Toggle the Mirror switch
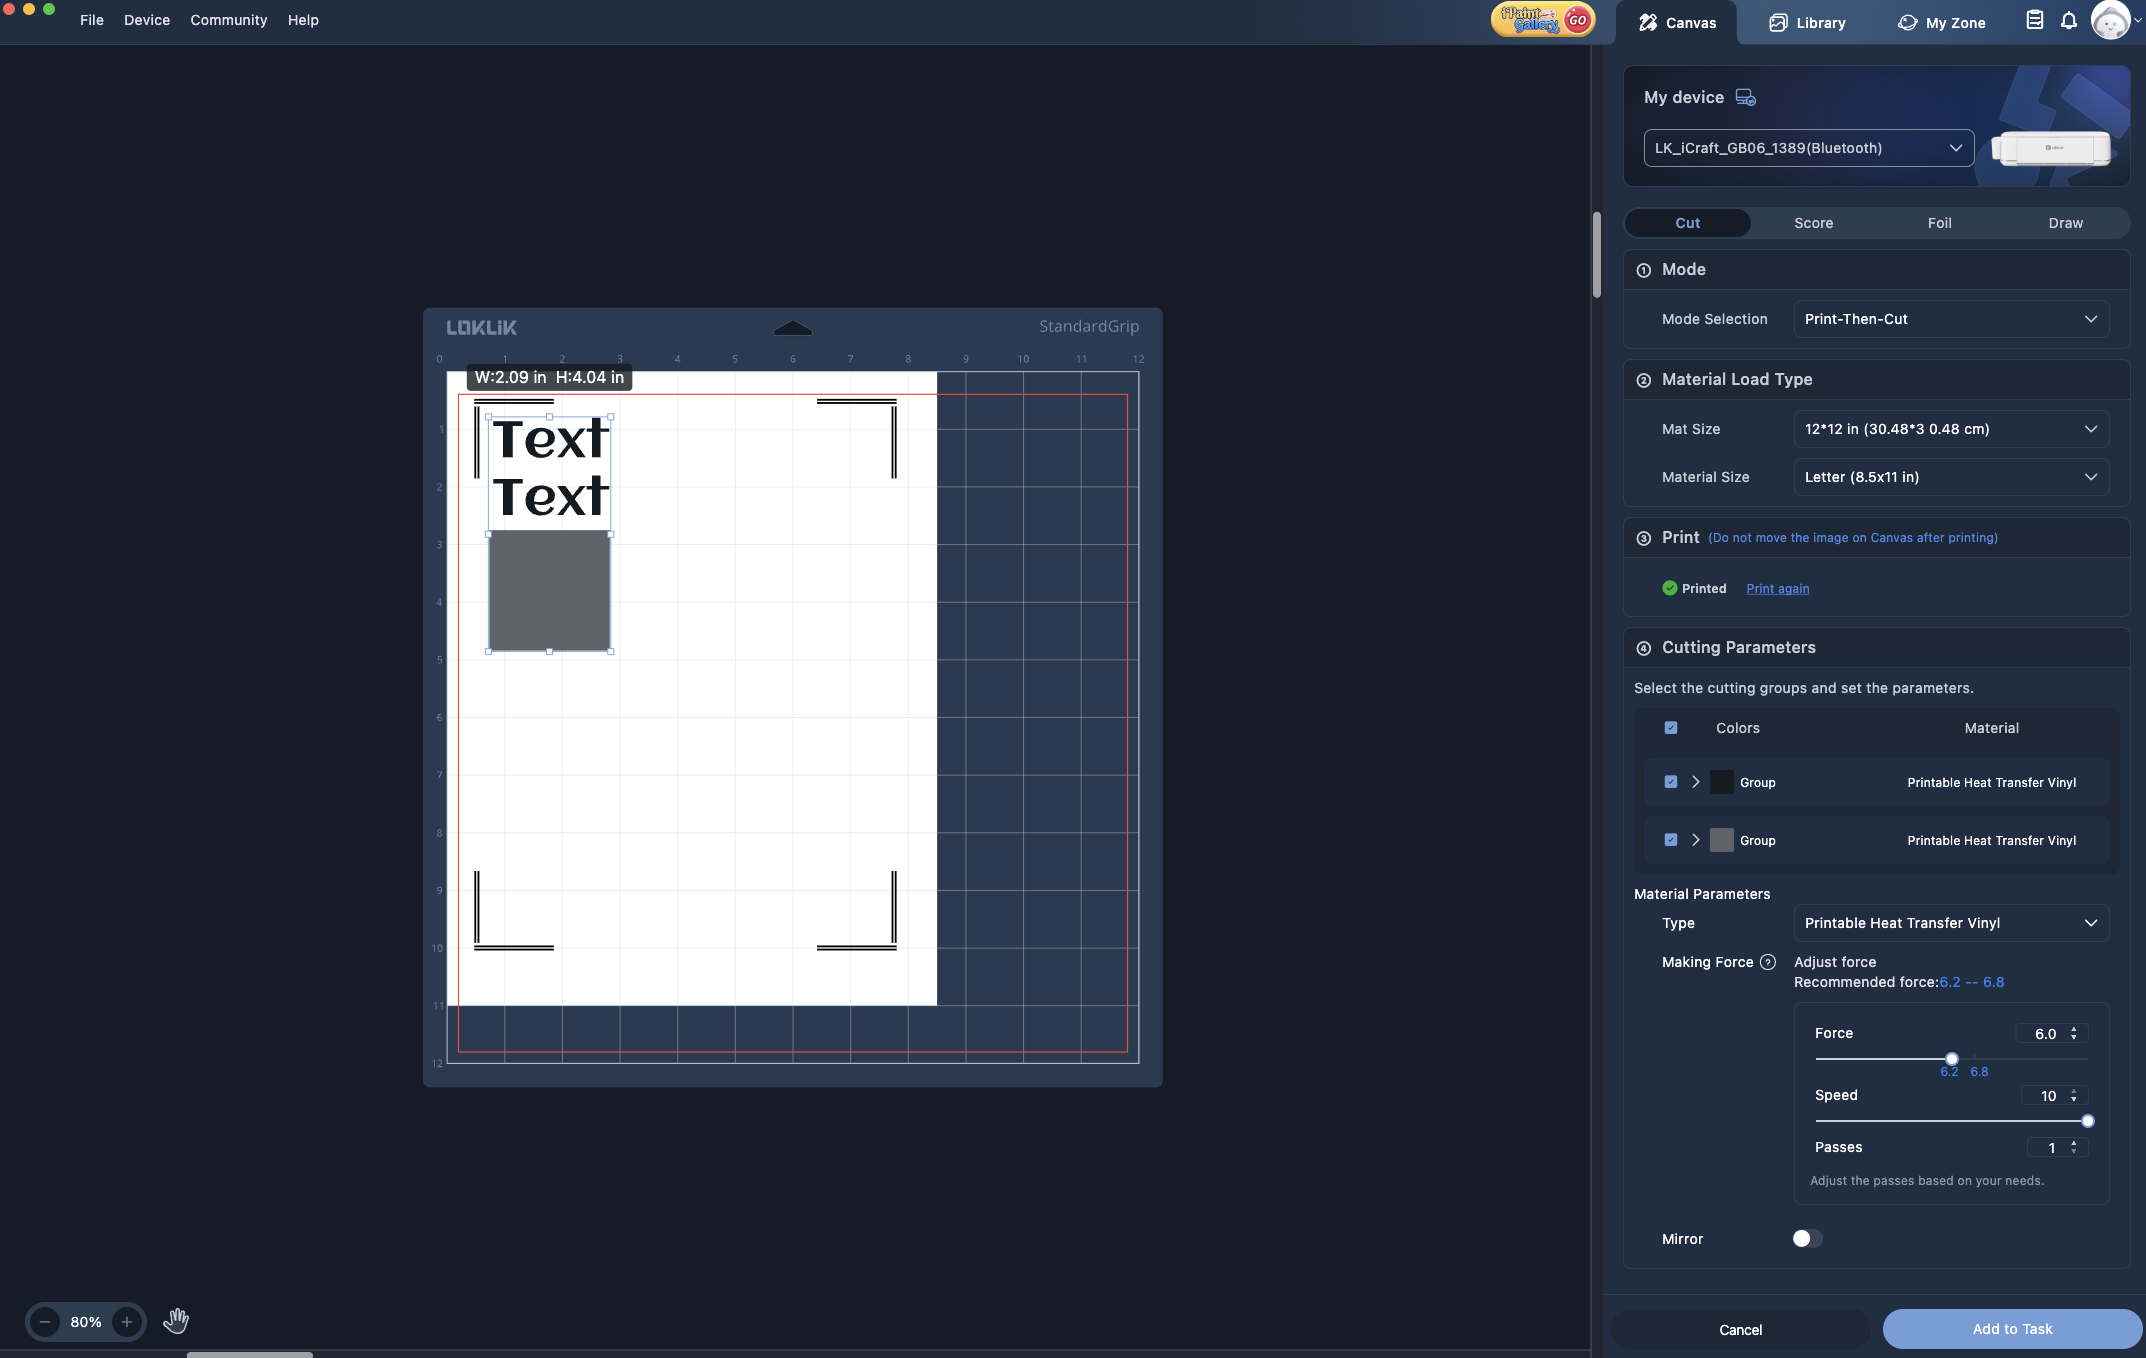Viewport: 2146px width, 1358px height. pos(1807,1239)
